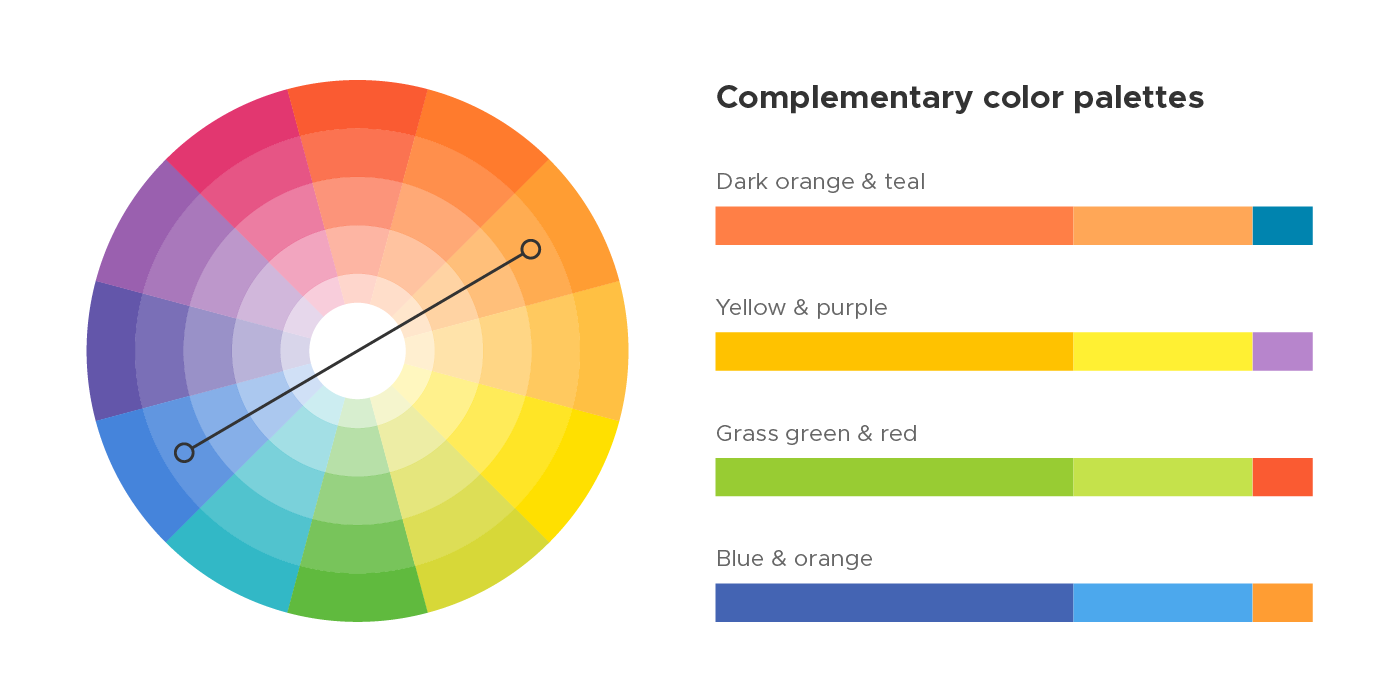This screenshot has width=1400, height=700.
Task: Click the 'Yellow & purple' label
Action: (x=802, y=308)
